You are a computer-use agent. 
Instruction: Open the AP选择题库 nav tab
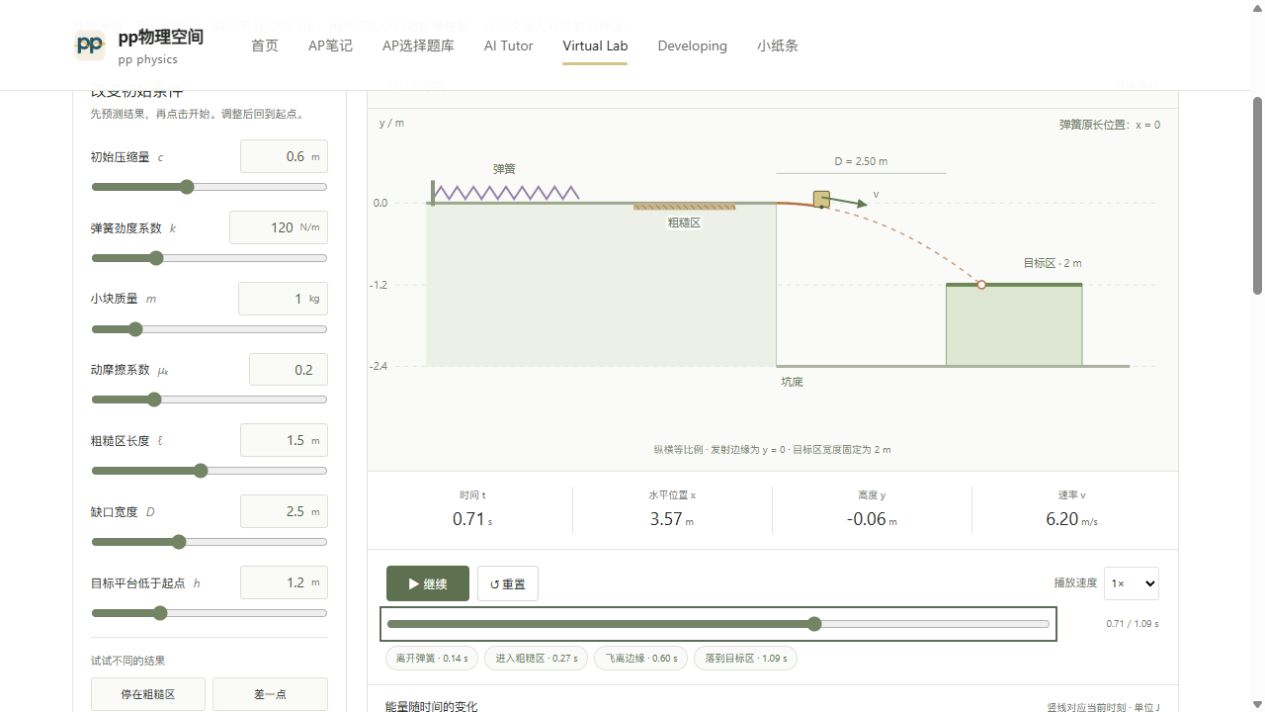click(x=418, y=46)
